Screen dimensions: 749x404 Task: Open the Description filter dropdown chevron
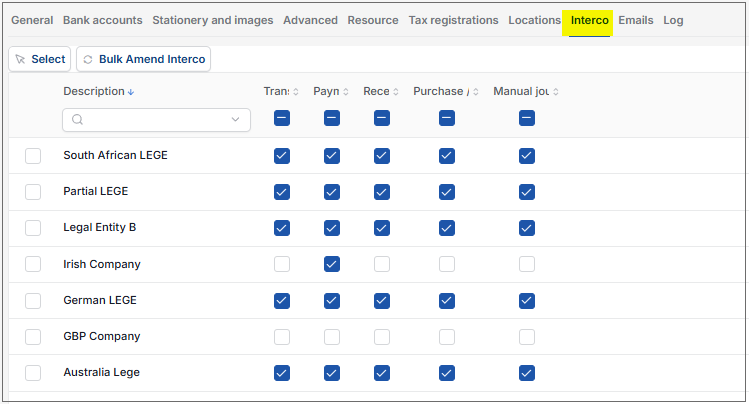click(235, 119)
